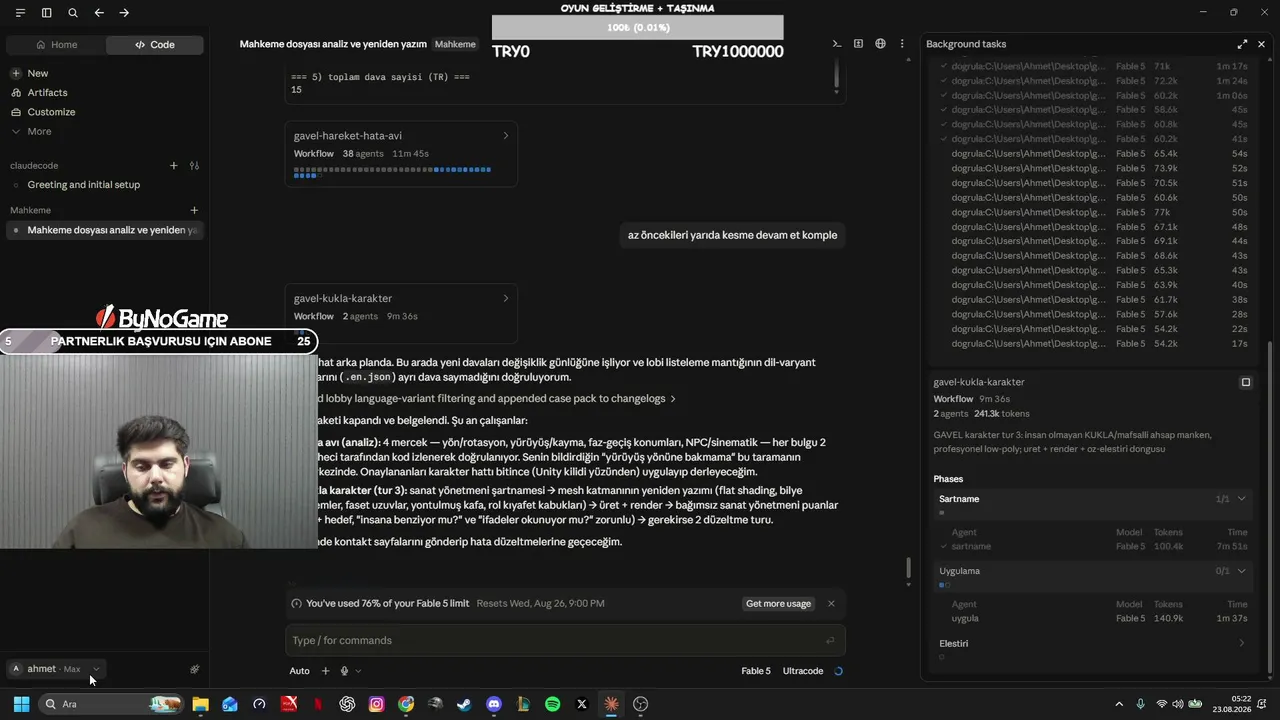Select Mahkeme dosyası analiz session
This screenshot has height=720, width=1280.
click(105, 230)
